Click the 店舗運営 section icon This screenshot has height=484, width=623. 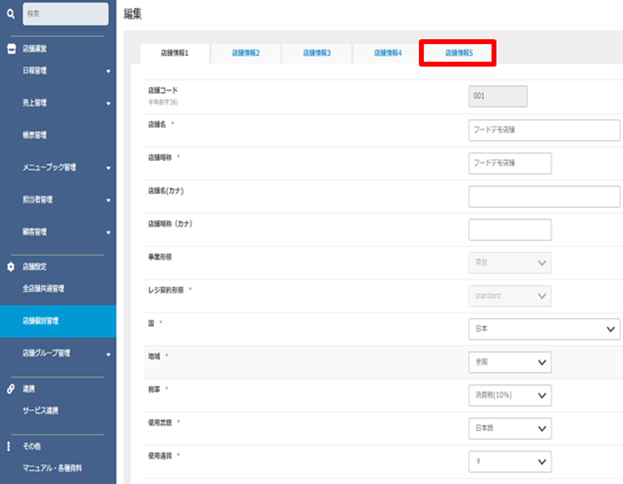[11, 48]
